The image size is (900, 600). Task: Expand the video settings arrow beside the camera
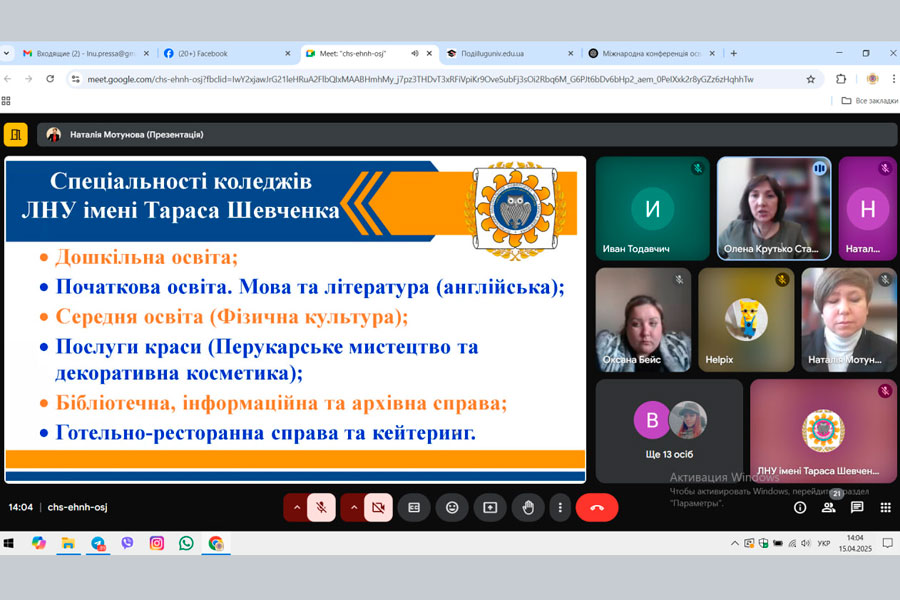pyautogui.click(x=352, y=507)
